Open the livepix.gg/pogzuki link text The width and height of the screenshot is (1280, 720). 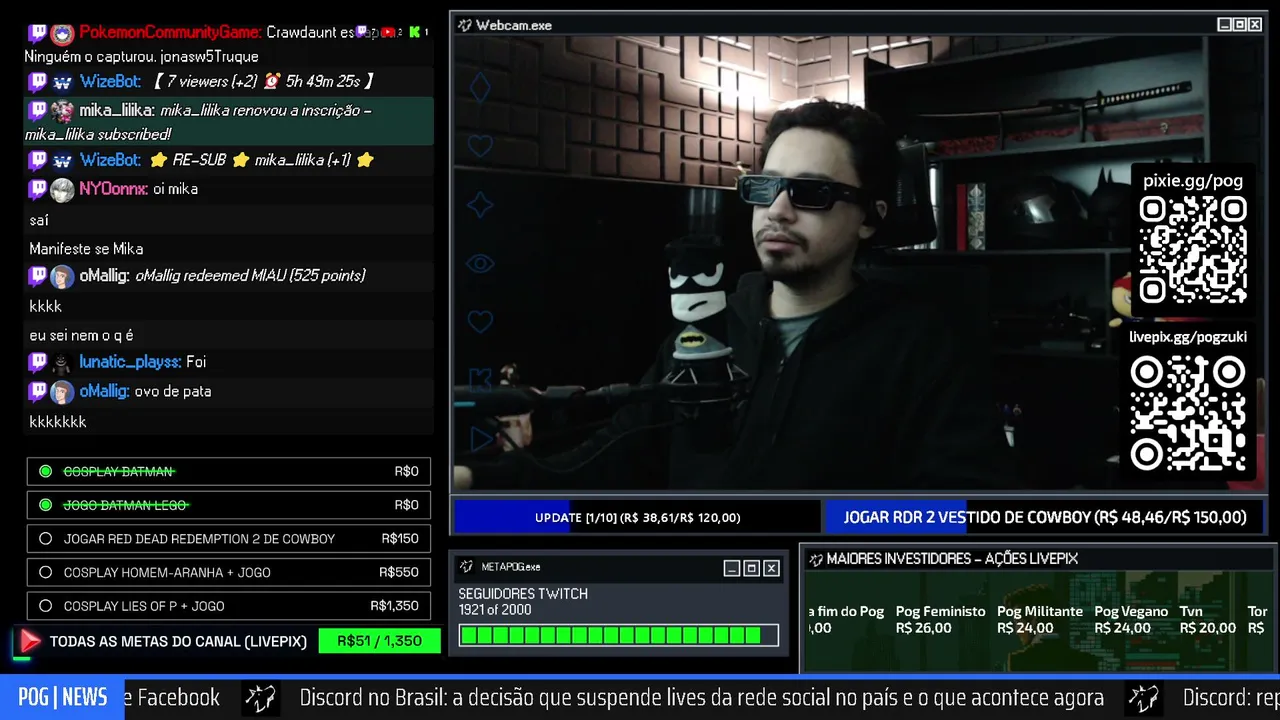coord(1188,337)
